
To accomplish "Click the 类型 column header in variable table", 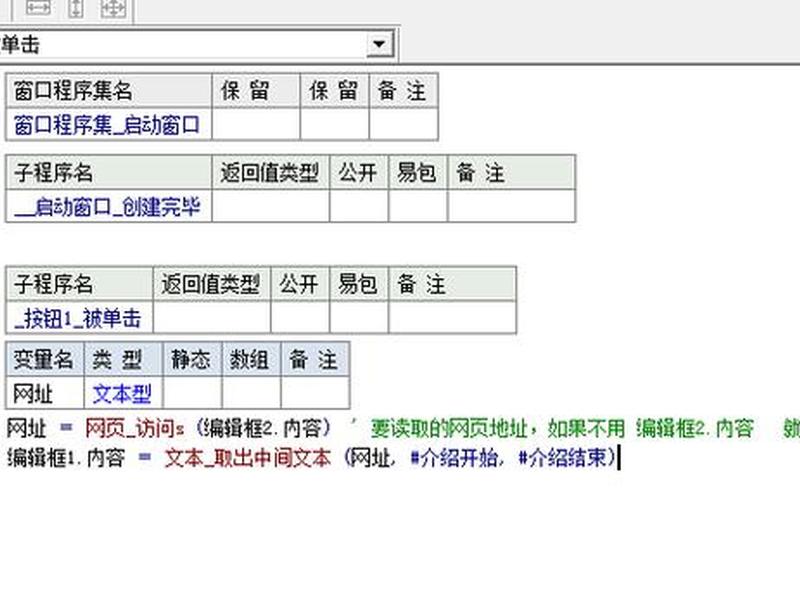I will point(123,359).
